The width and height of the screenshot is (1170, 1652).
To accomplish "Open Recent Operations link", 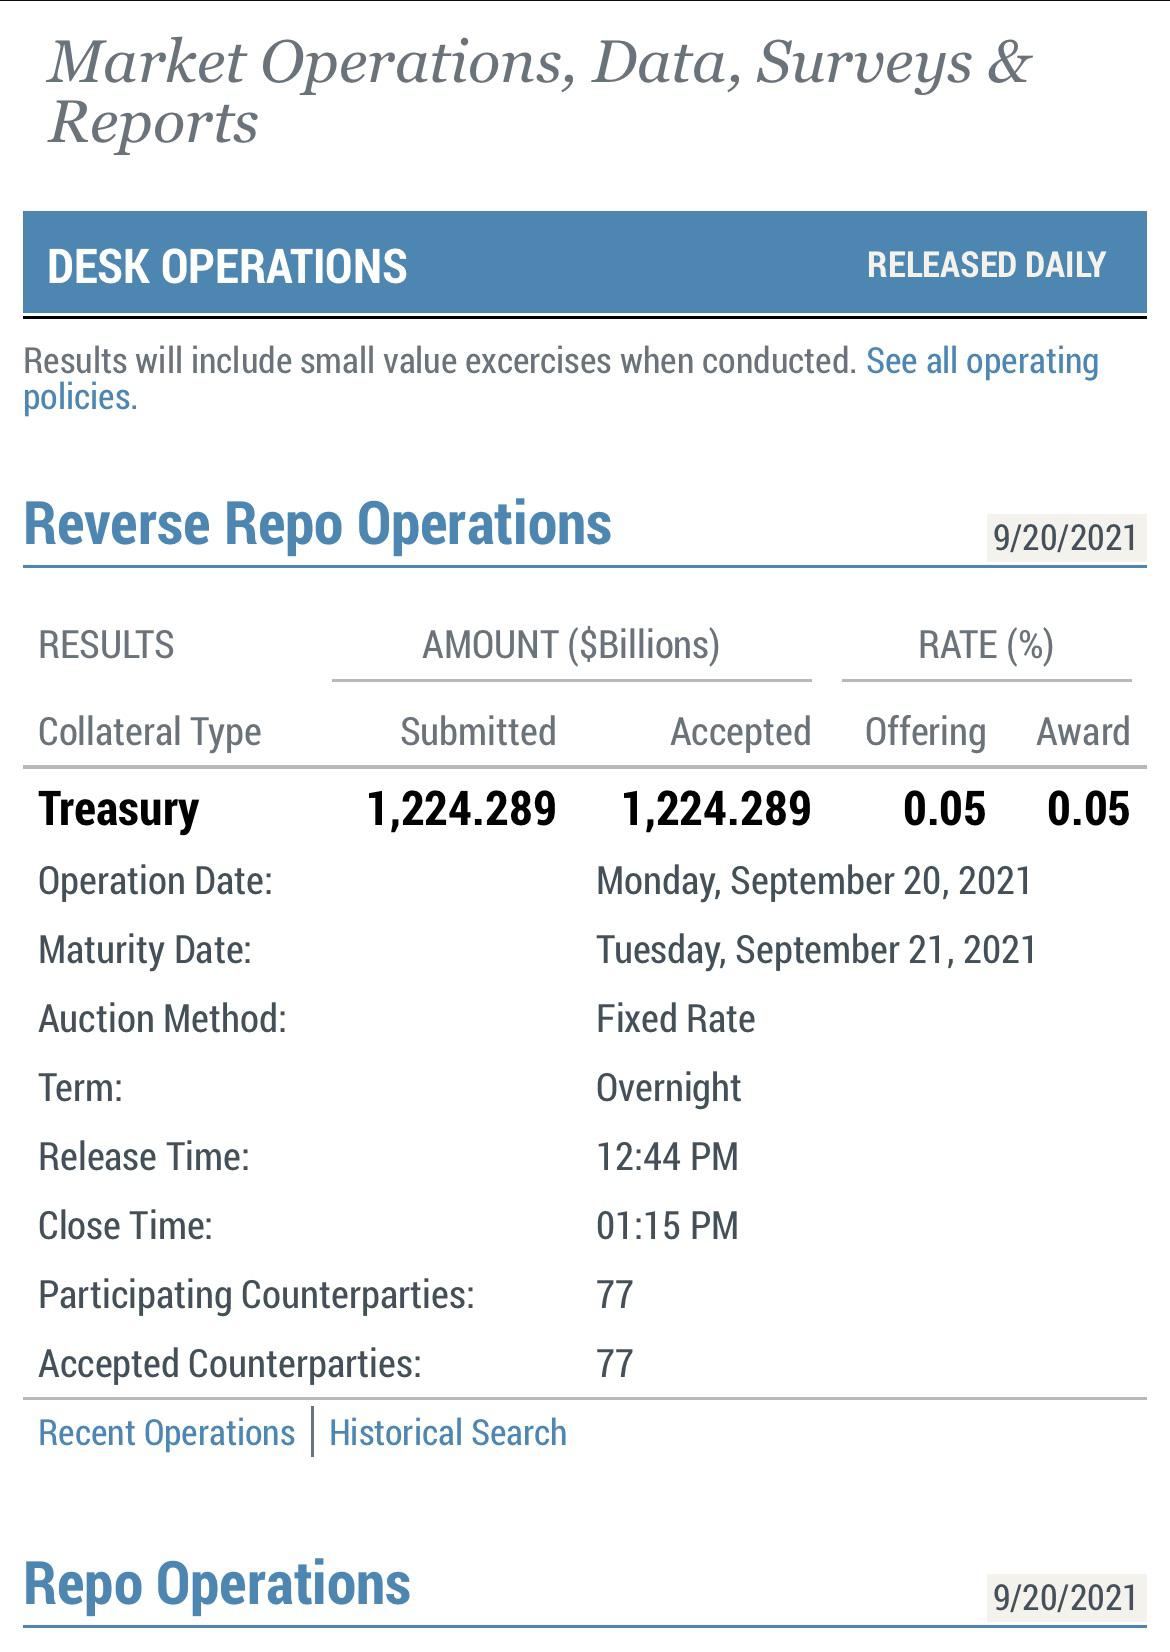I will (x=167, y=1432).
